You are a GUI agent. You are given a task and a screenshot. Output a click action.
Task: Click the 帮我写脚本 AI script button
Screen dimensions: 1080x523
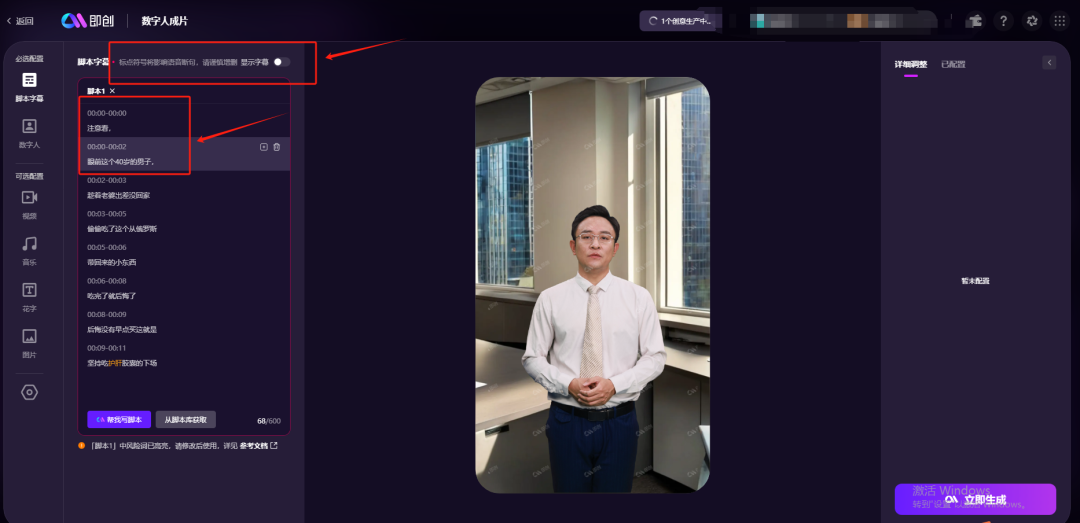tap(118, 419)
